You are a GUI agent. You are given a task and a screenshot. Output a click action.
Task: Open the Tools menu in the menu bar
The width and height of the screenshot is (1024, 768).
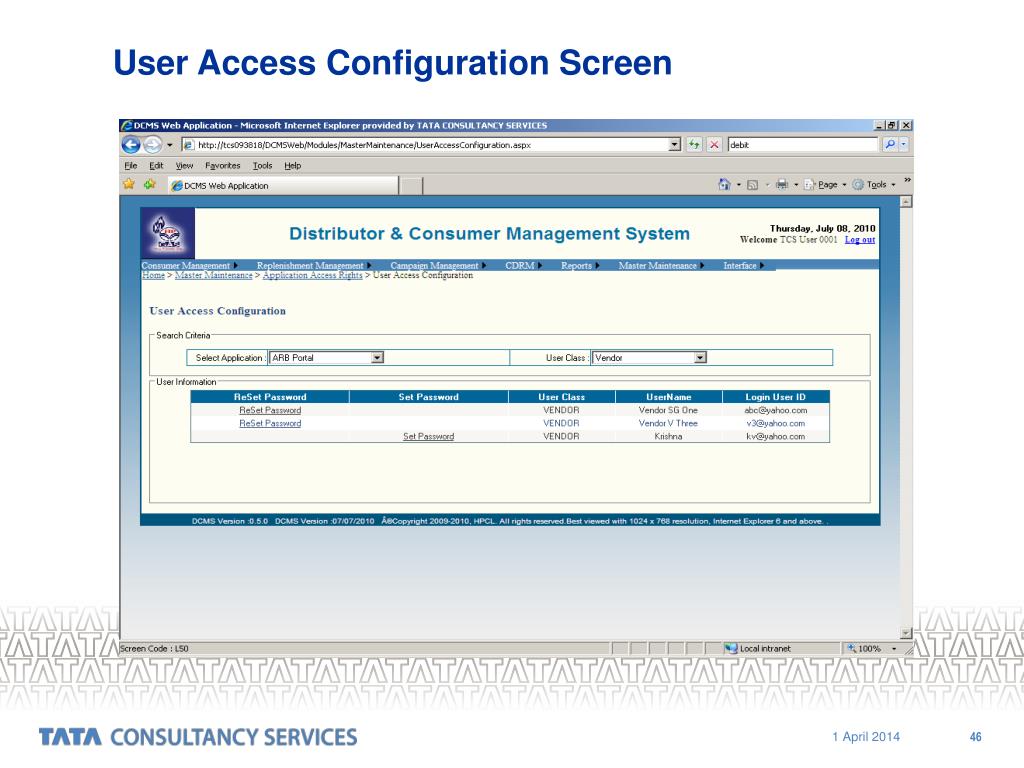(263, 166)
